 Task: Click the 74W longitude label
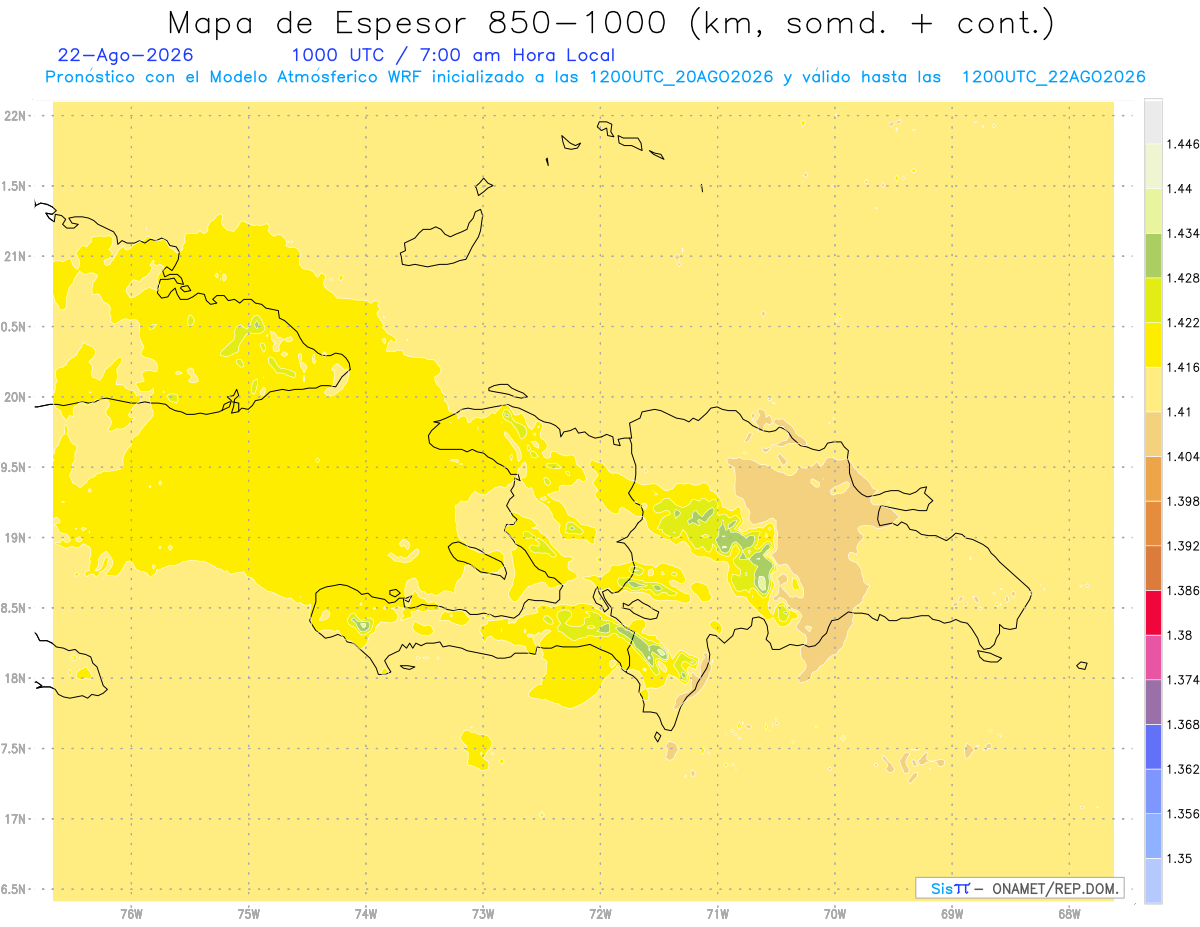[366, 914]
